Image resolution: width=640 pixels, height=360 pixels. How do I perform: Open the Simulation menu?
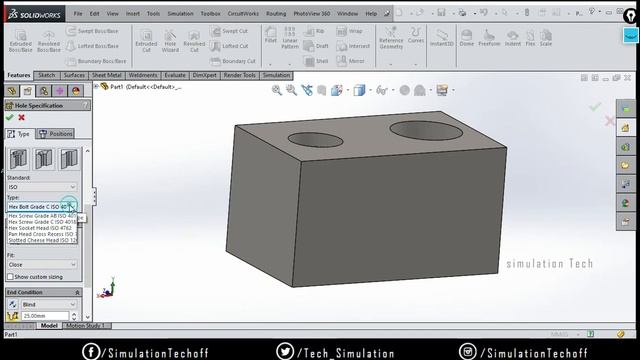pyautogui.click(x=180, y=13)
